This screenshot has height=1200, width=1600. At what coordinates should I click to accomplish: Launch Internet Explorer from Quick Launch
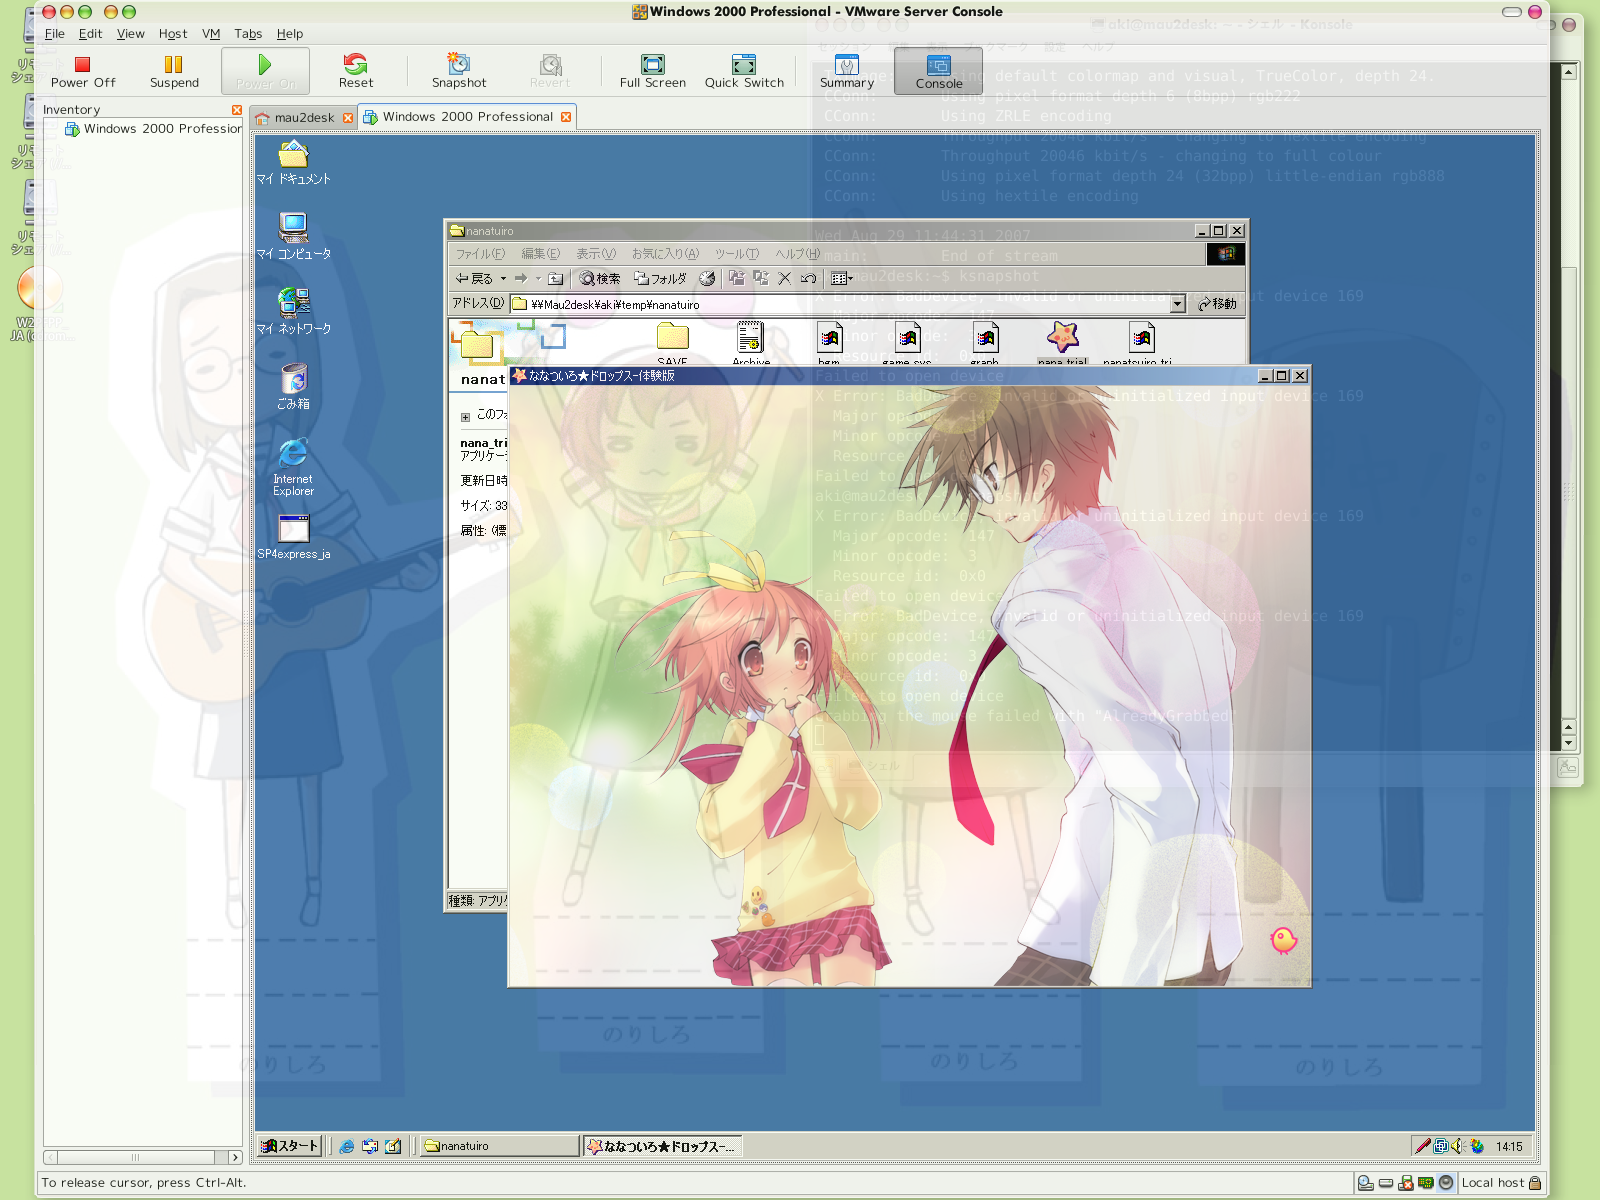coord(347,1147)
